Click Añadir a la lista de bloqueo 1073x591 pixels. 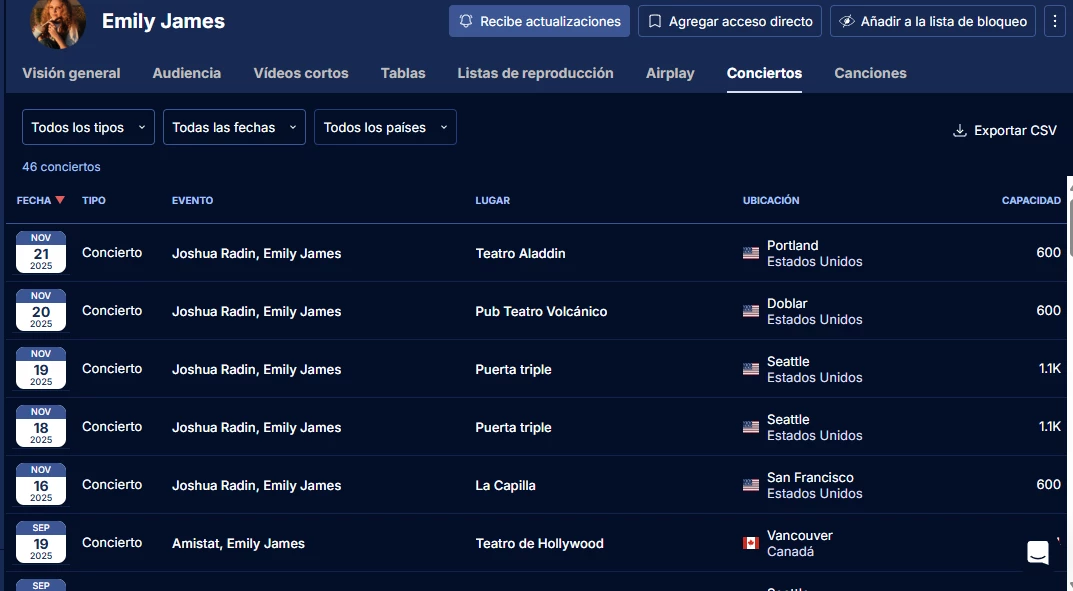click(933, 21)
